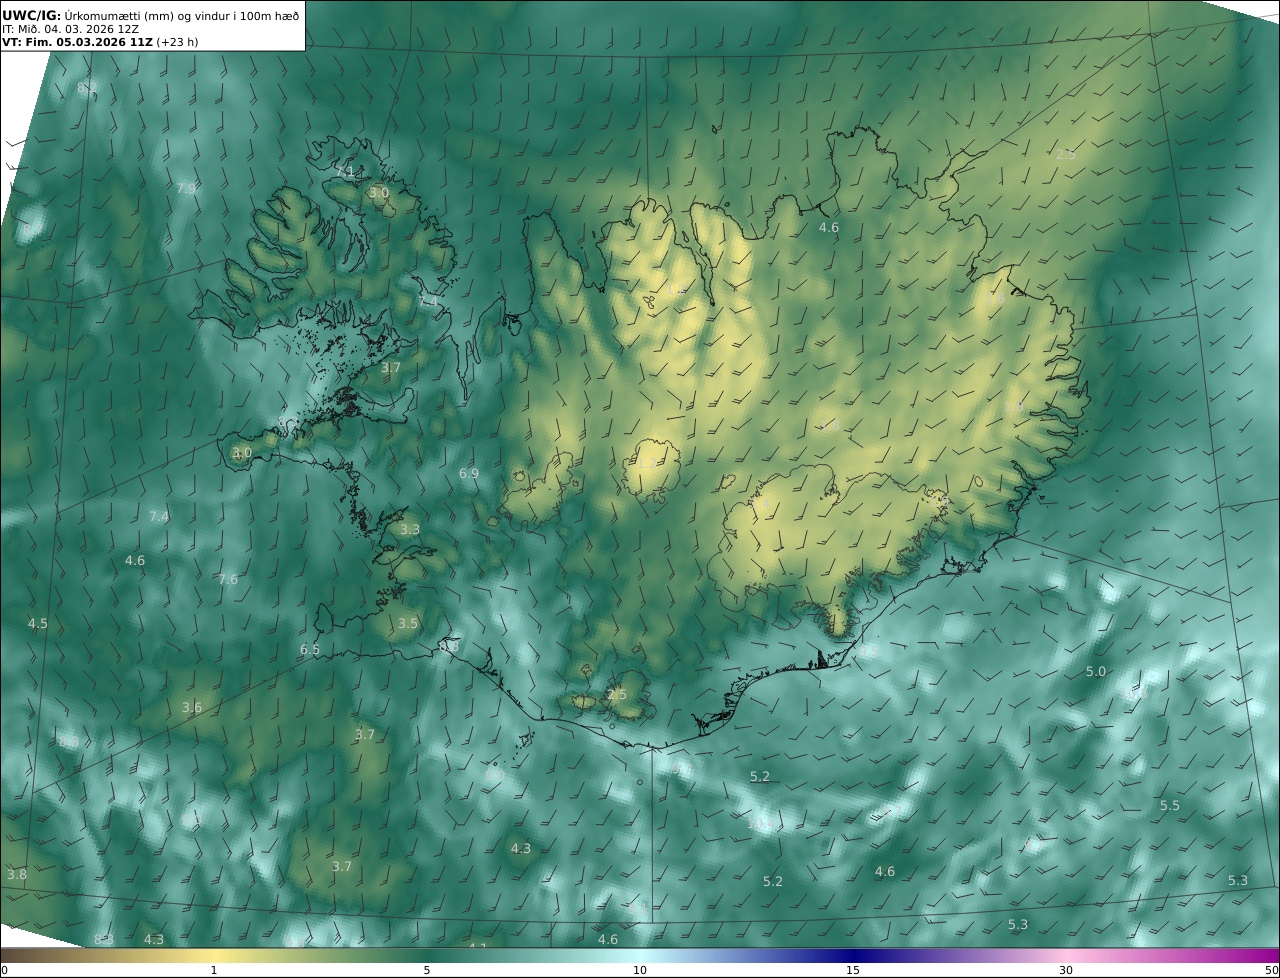The image size is (1280, 978).
Task: Click the '5.5' value label in the southeast
Action: pos(1170,805)
